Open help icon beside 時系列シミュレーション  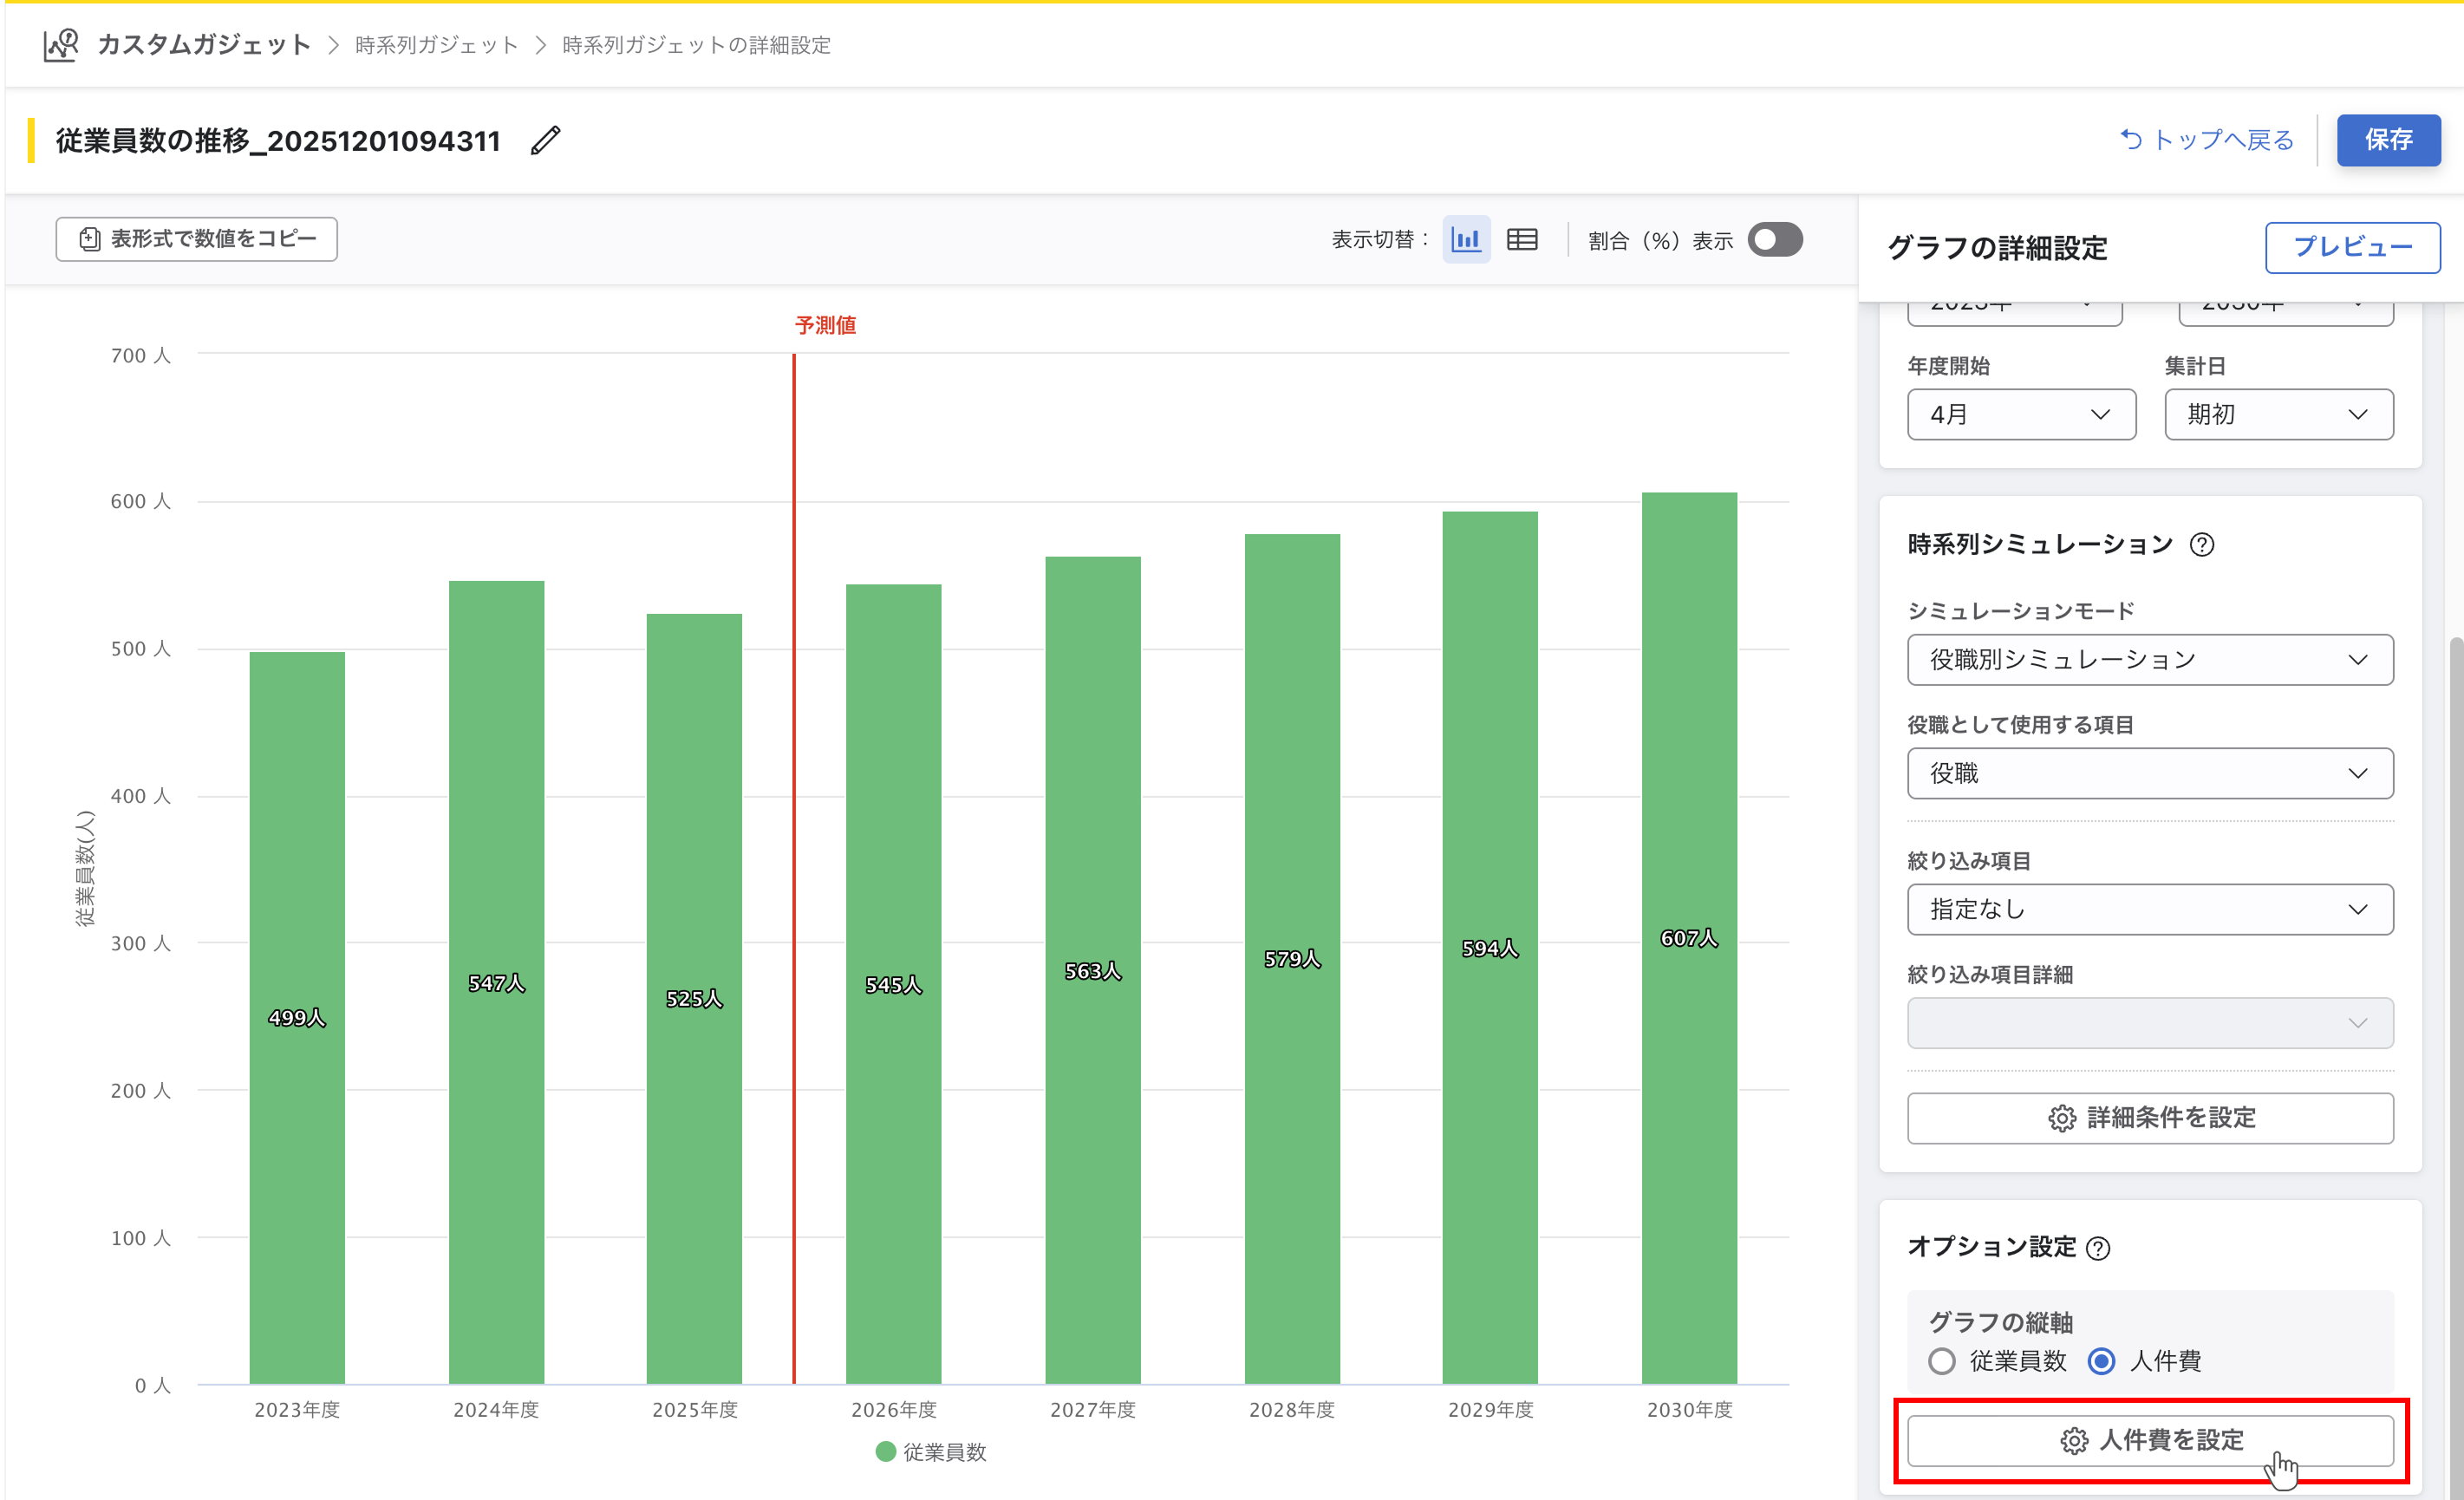[2201, 545]
